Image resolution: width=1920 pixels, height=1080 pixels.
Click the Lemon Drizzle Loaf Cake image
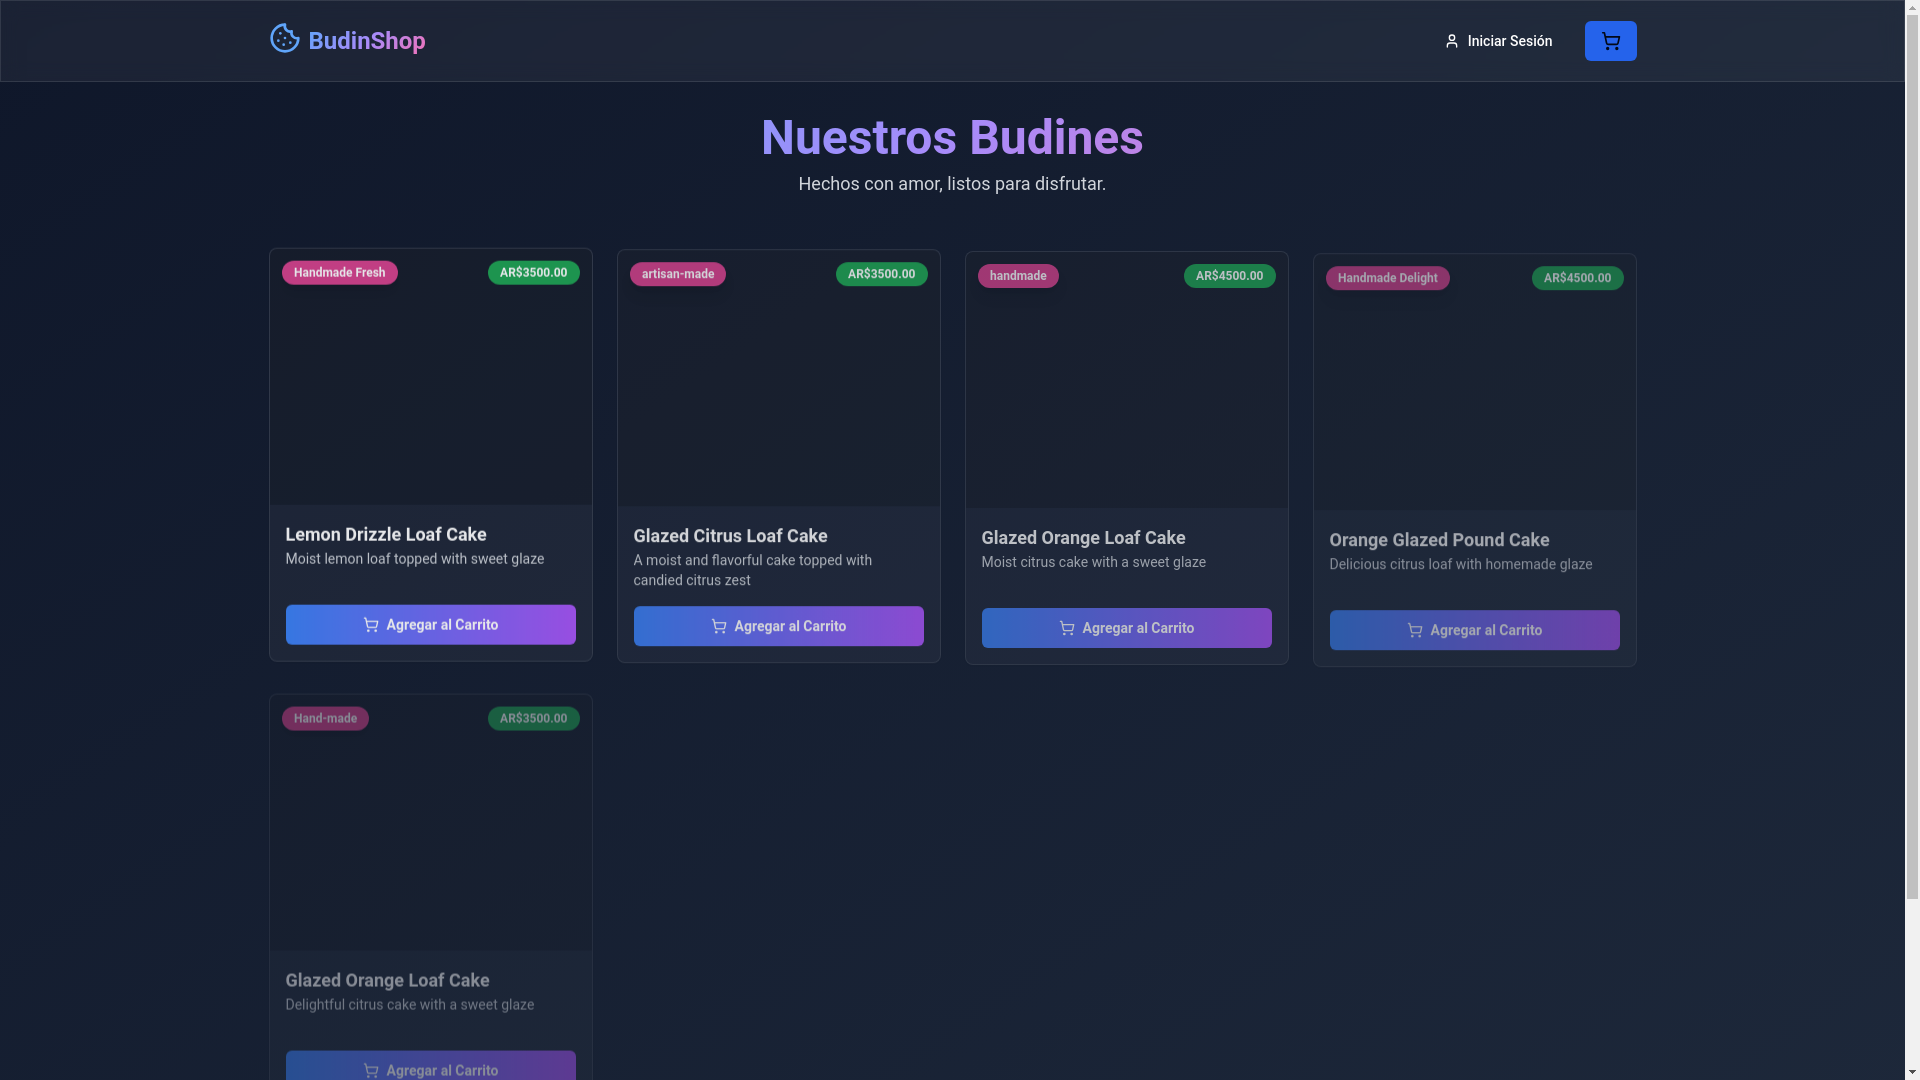tap(430, 377)
